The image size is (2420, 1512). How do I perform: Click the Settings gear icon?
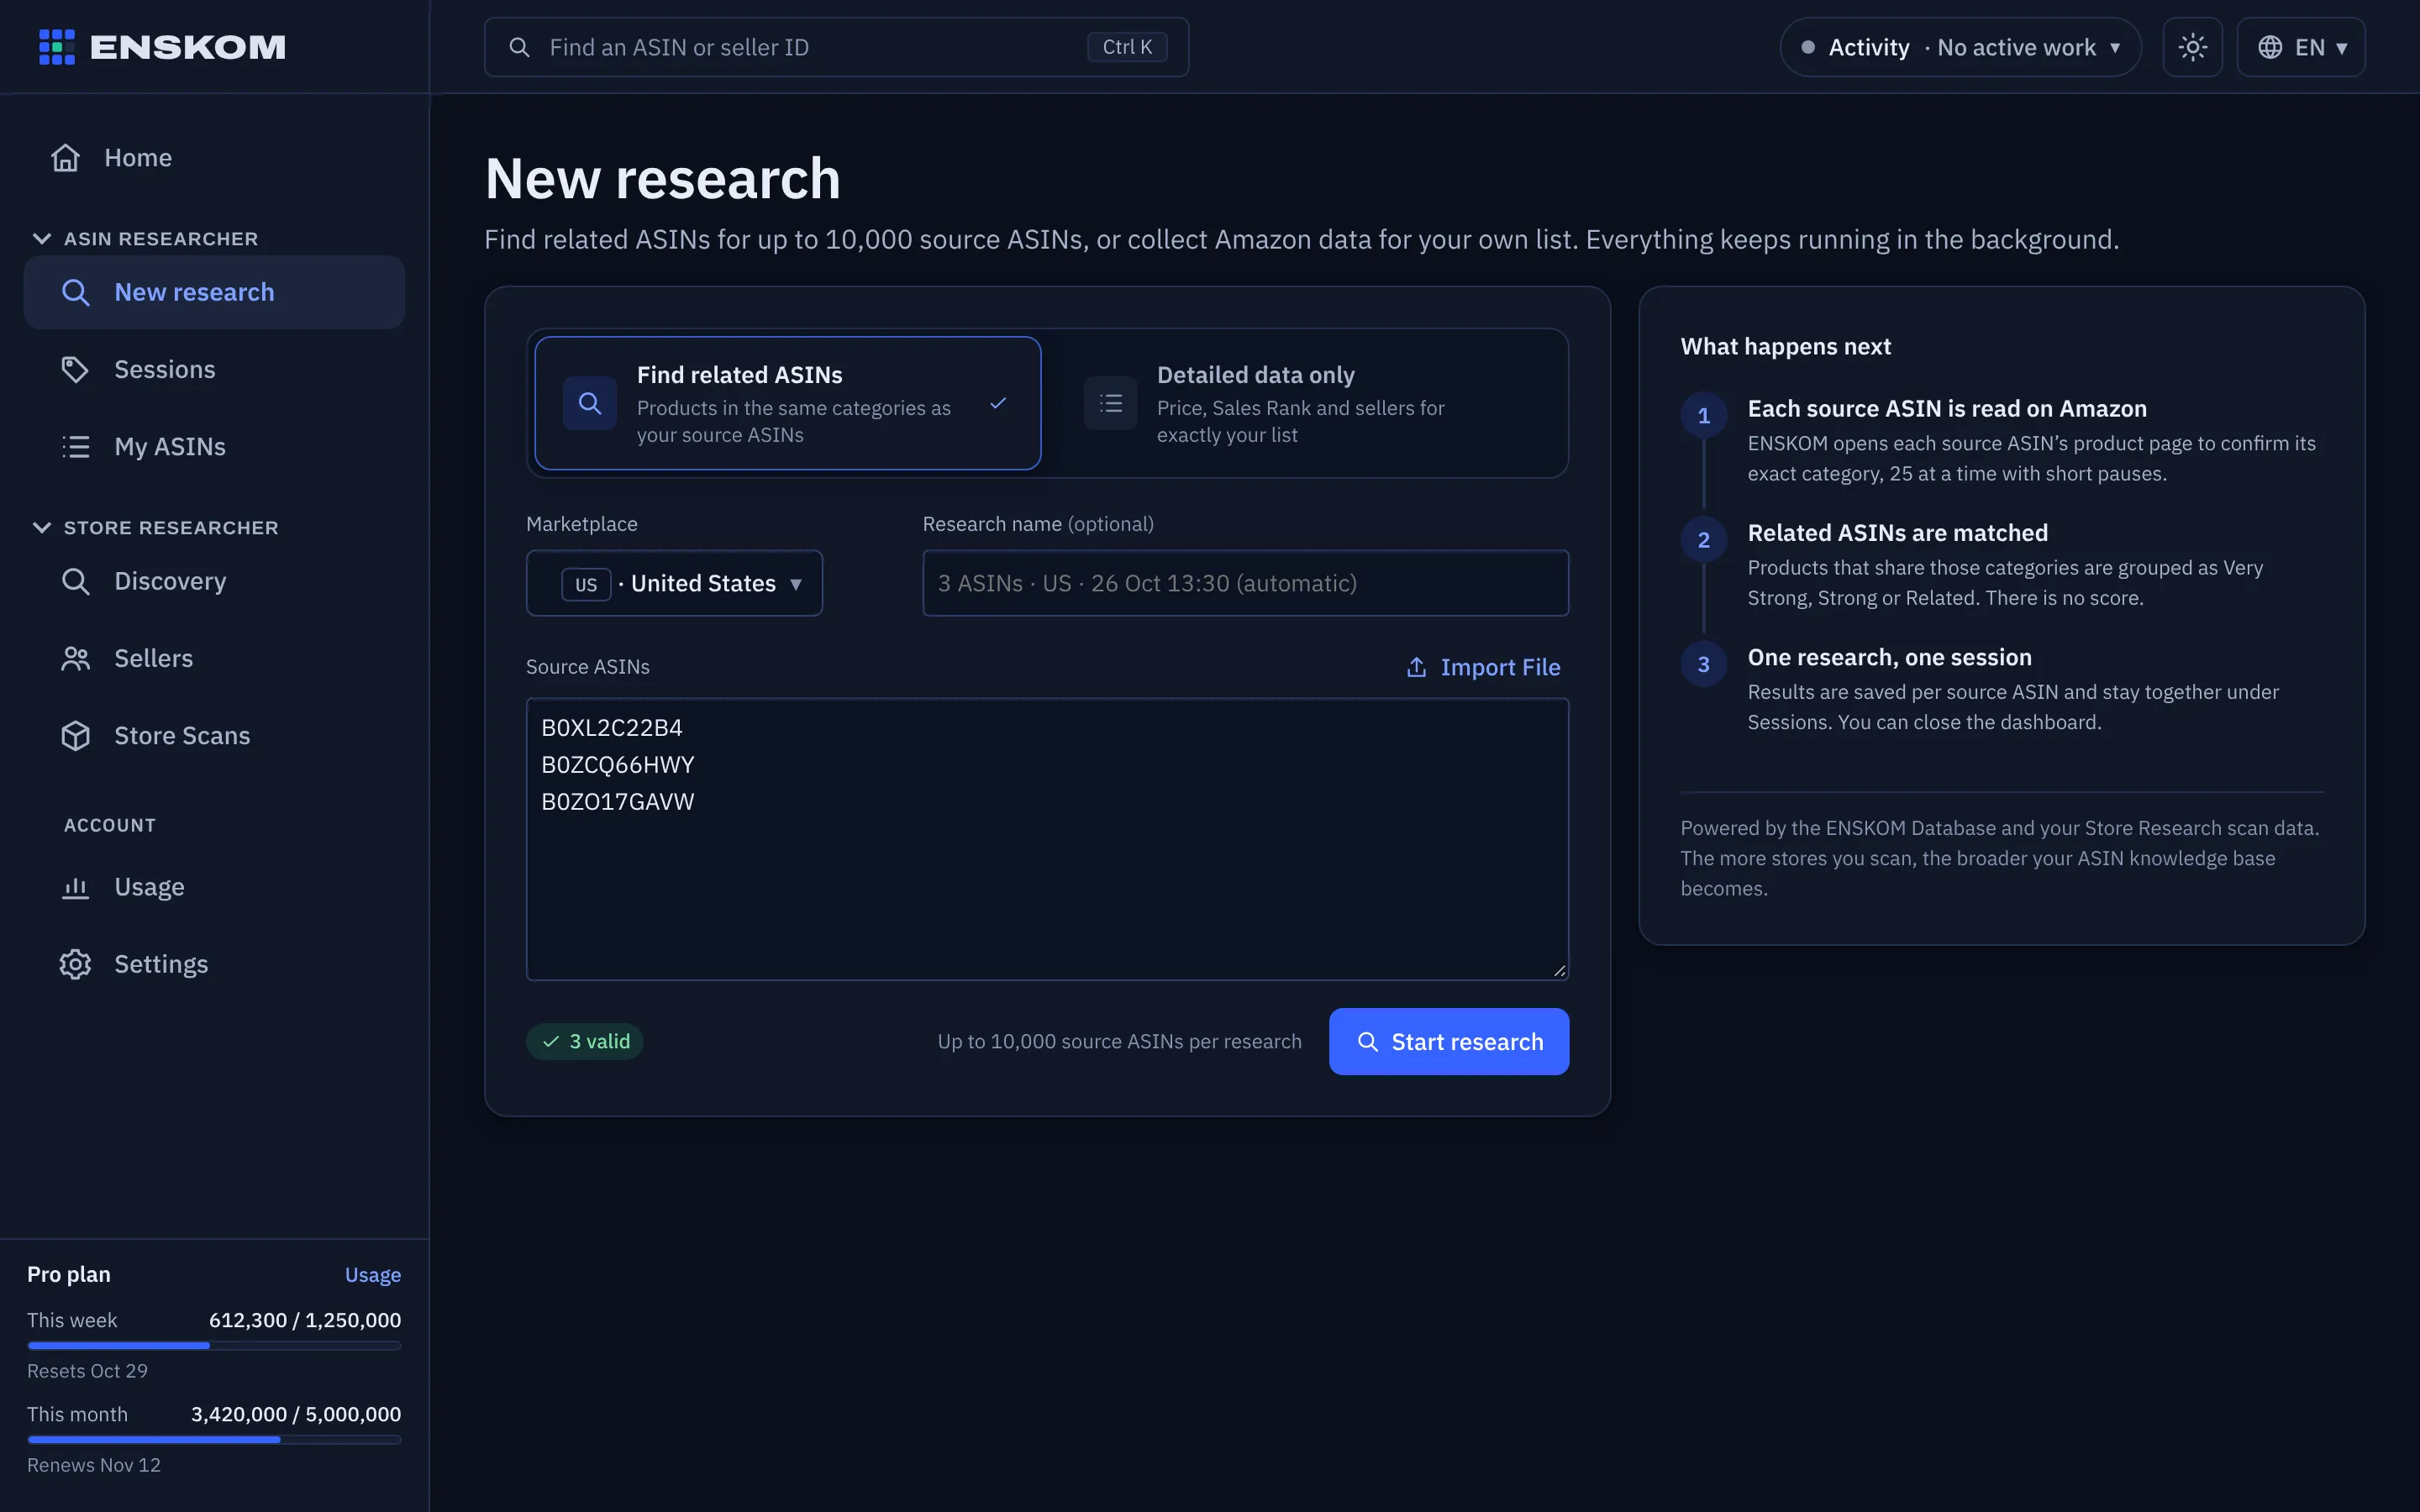pyautogui.click(x=76, y=964)
